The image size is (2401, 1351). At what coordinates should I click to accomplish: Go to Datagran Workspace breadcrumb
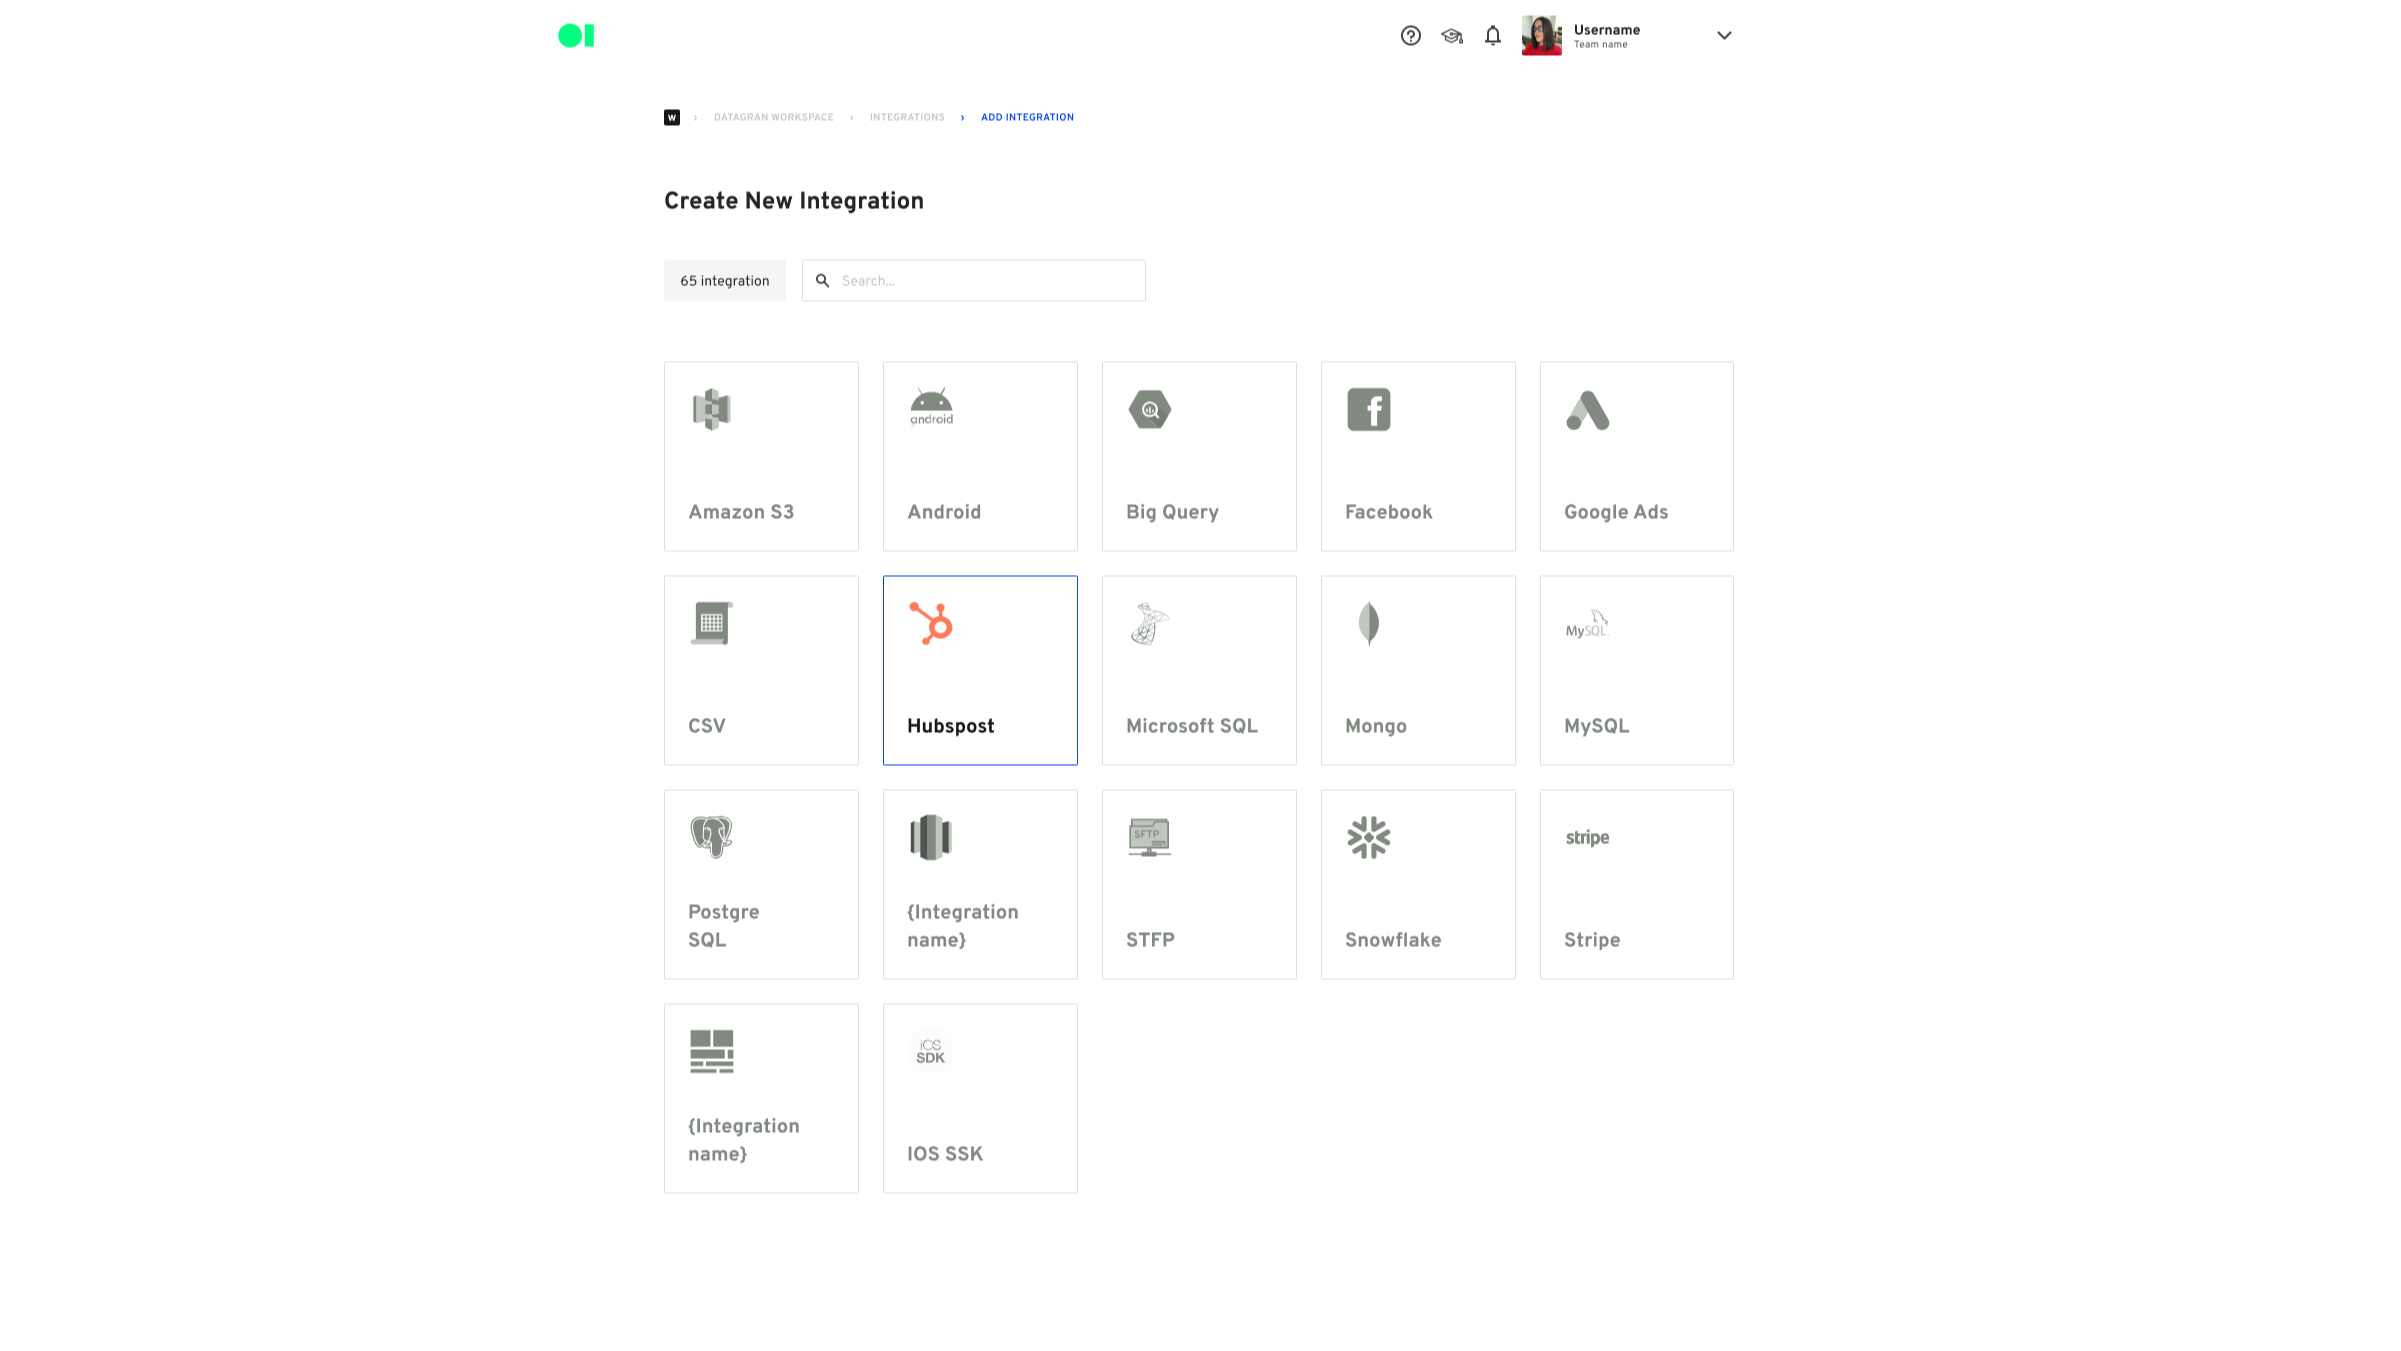coord(773,117)
